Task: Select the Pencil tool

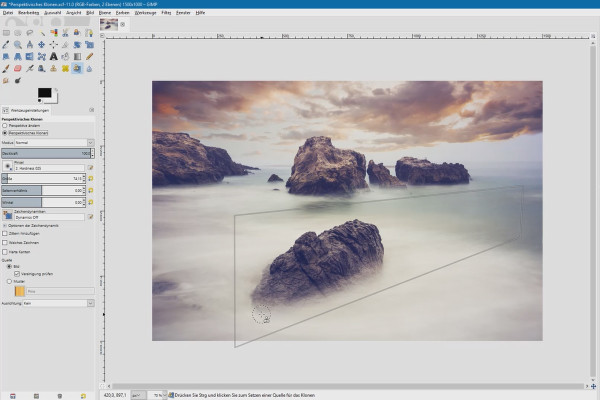Action: (x=89, y=57)
